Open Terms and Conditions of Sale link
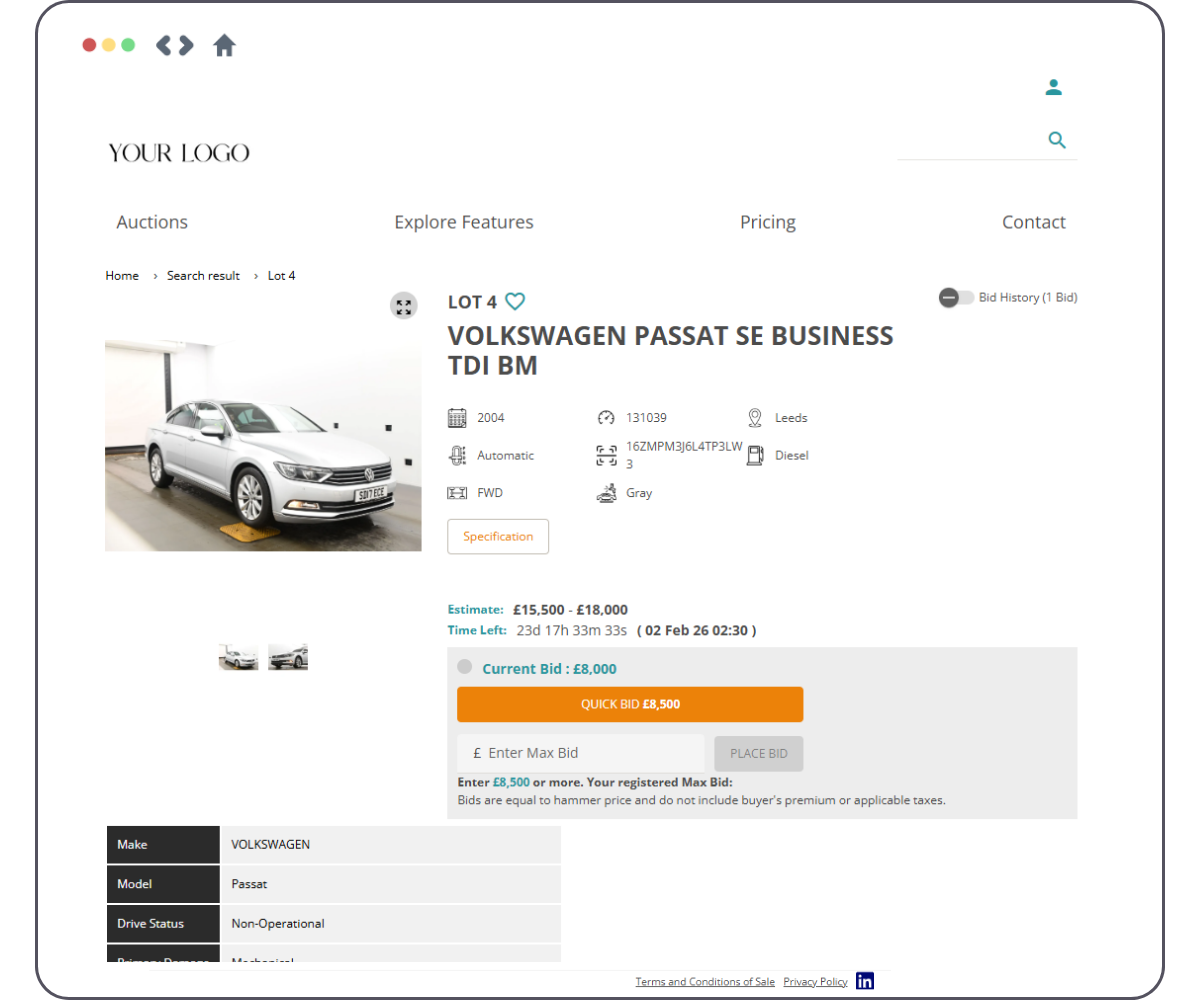Image resolution: width=1200 pixels, height=1000 pixels. click(x=705, y=982)
